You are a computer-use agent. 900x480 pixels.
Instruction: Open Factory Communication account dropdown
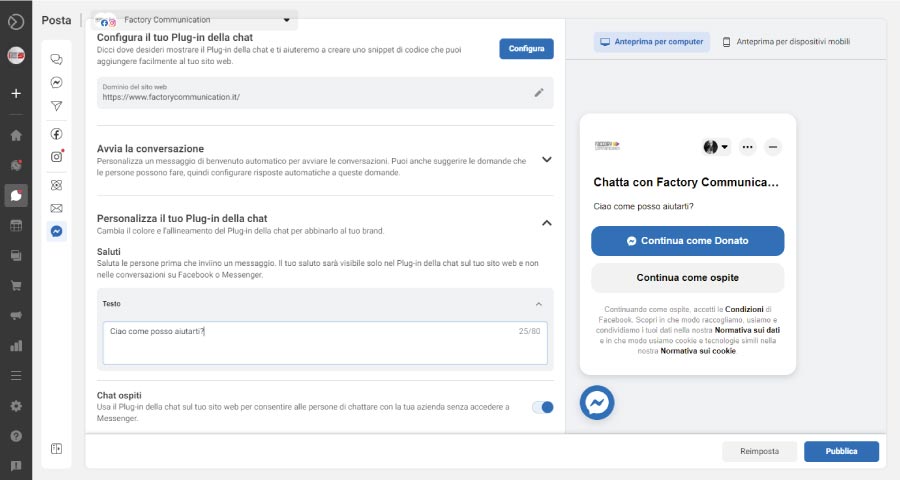coord(195,20)
